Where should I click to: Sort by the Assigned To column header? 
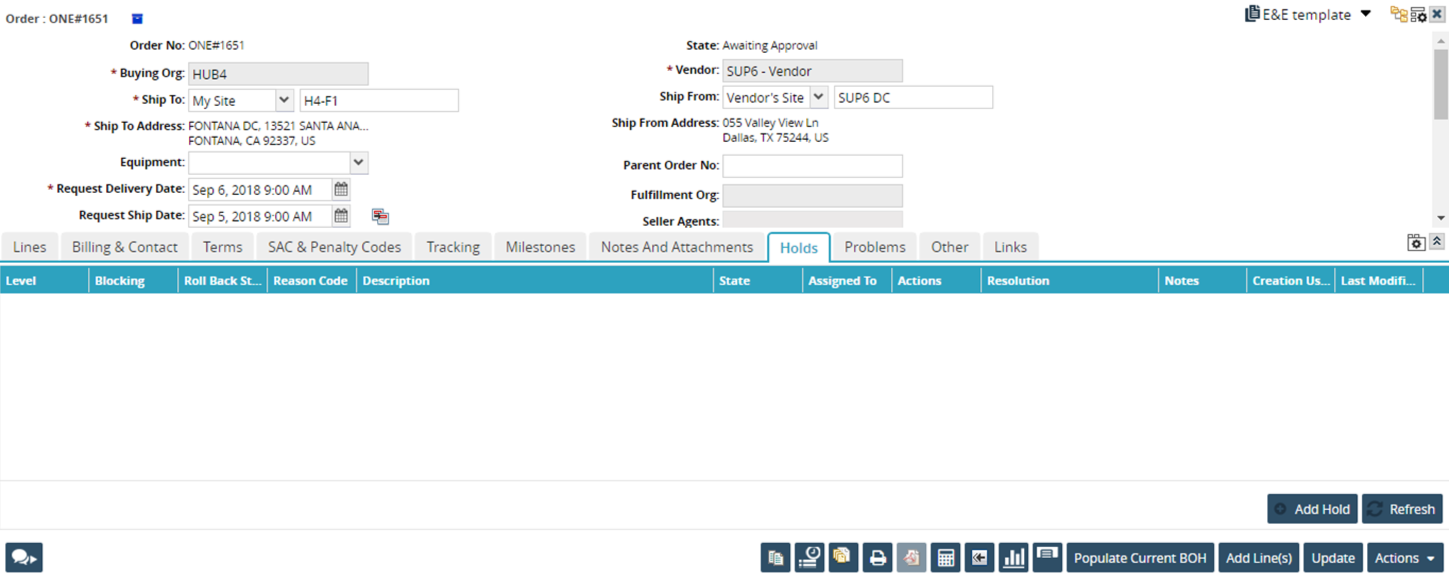pyautogui.click(x=847, y=281)
